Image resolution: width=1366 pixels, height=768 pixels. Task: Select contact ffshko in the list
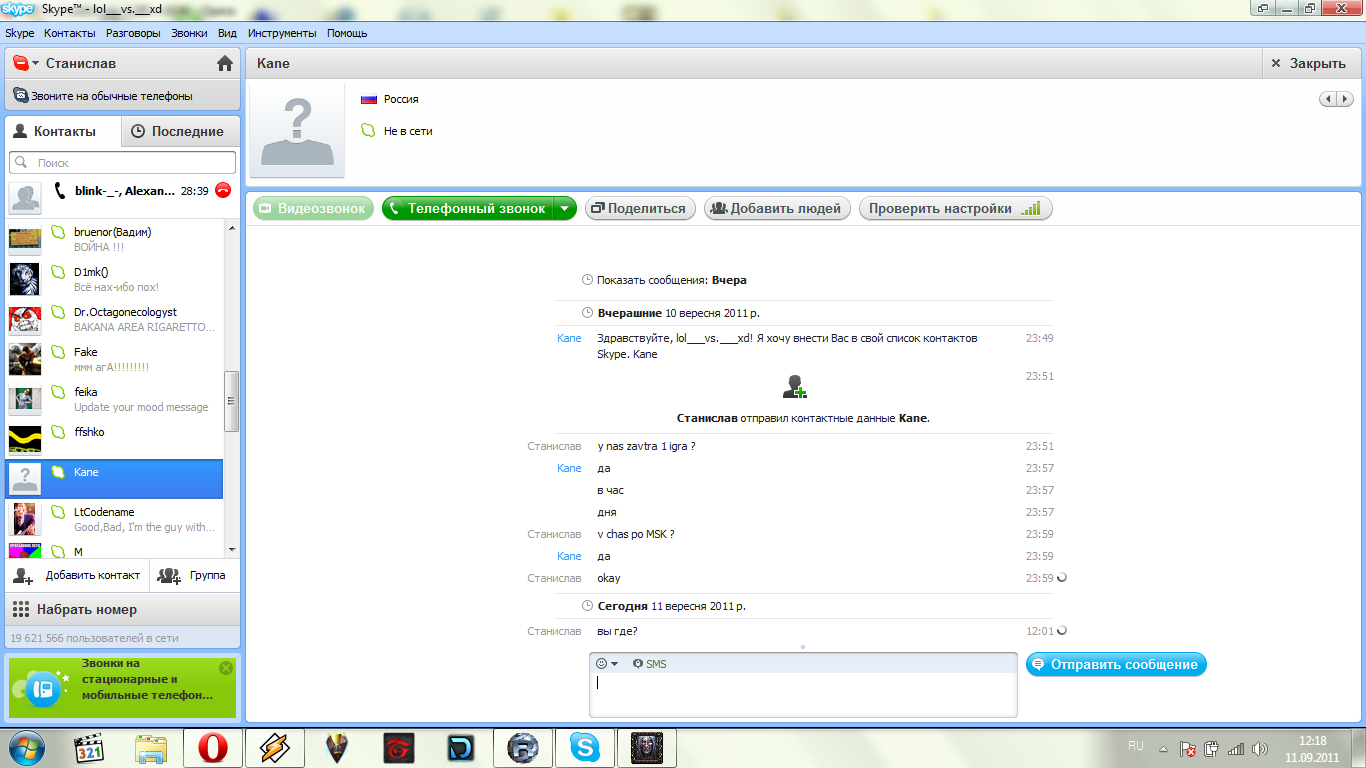[x=115, y=439]
